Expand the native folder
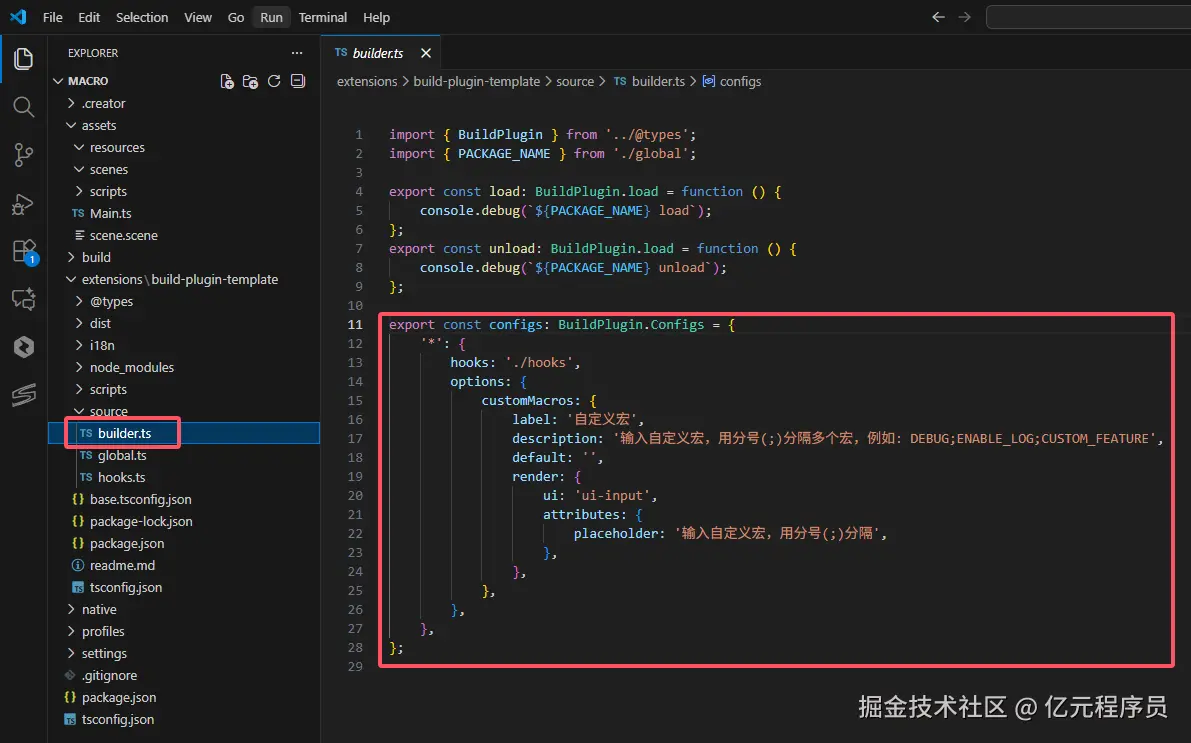Viewport: 1191px width, 743px height. [x=99, y=609]
